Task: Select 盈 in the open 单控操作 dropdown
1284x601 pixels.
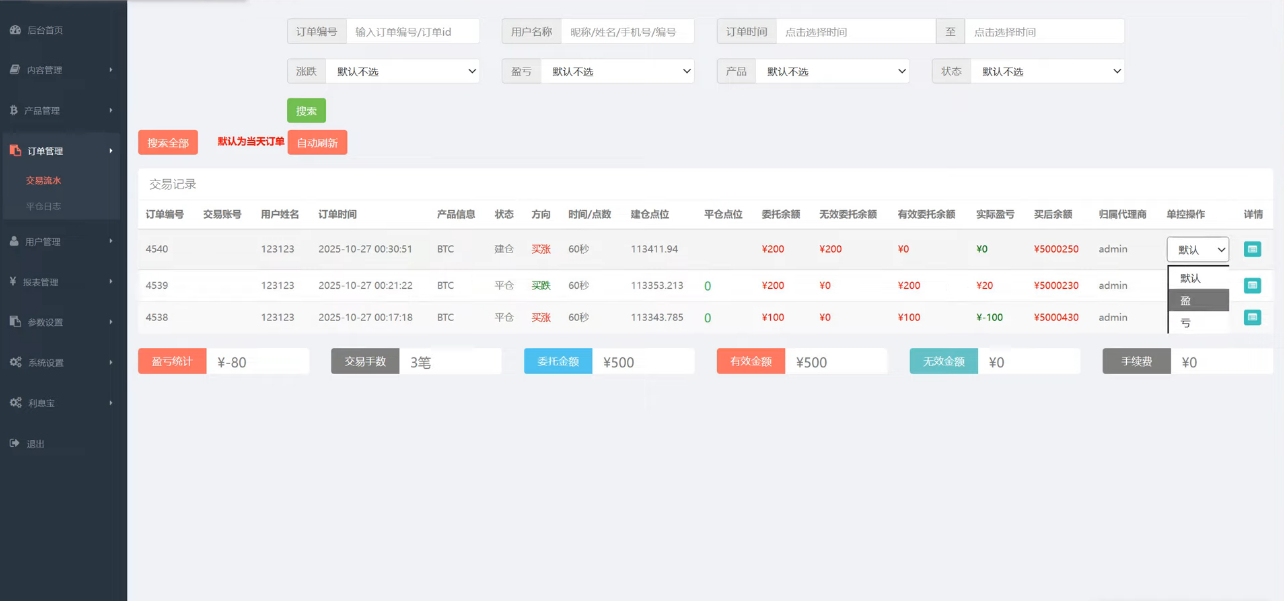Action: [x=1197, y=298]
